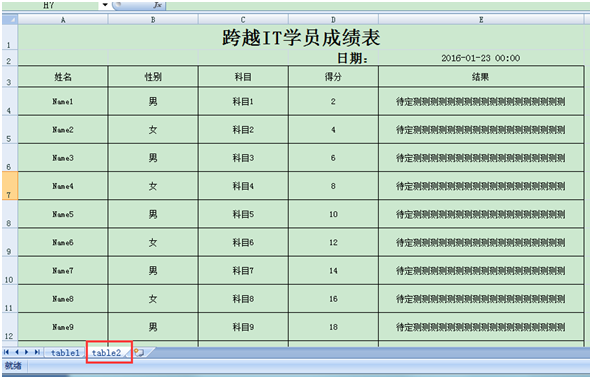Select row 11 header

tap(9, 299)
